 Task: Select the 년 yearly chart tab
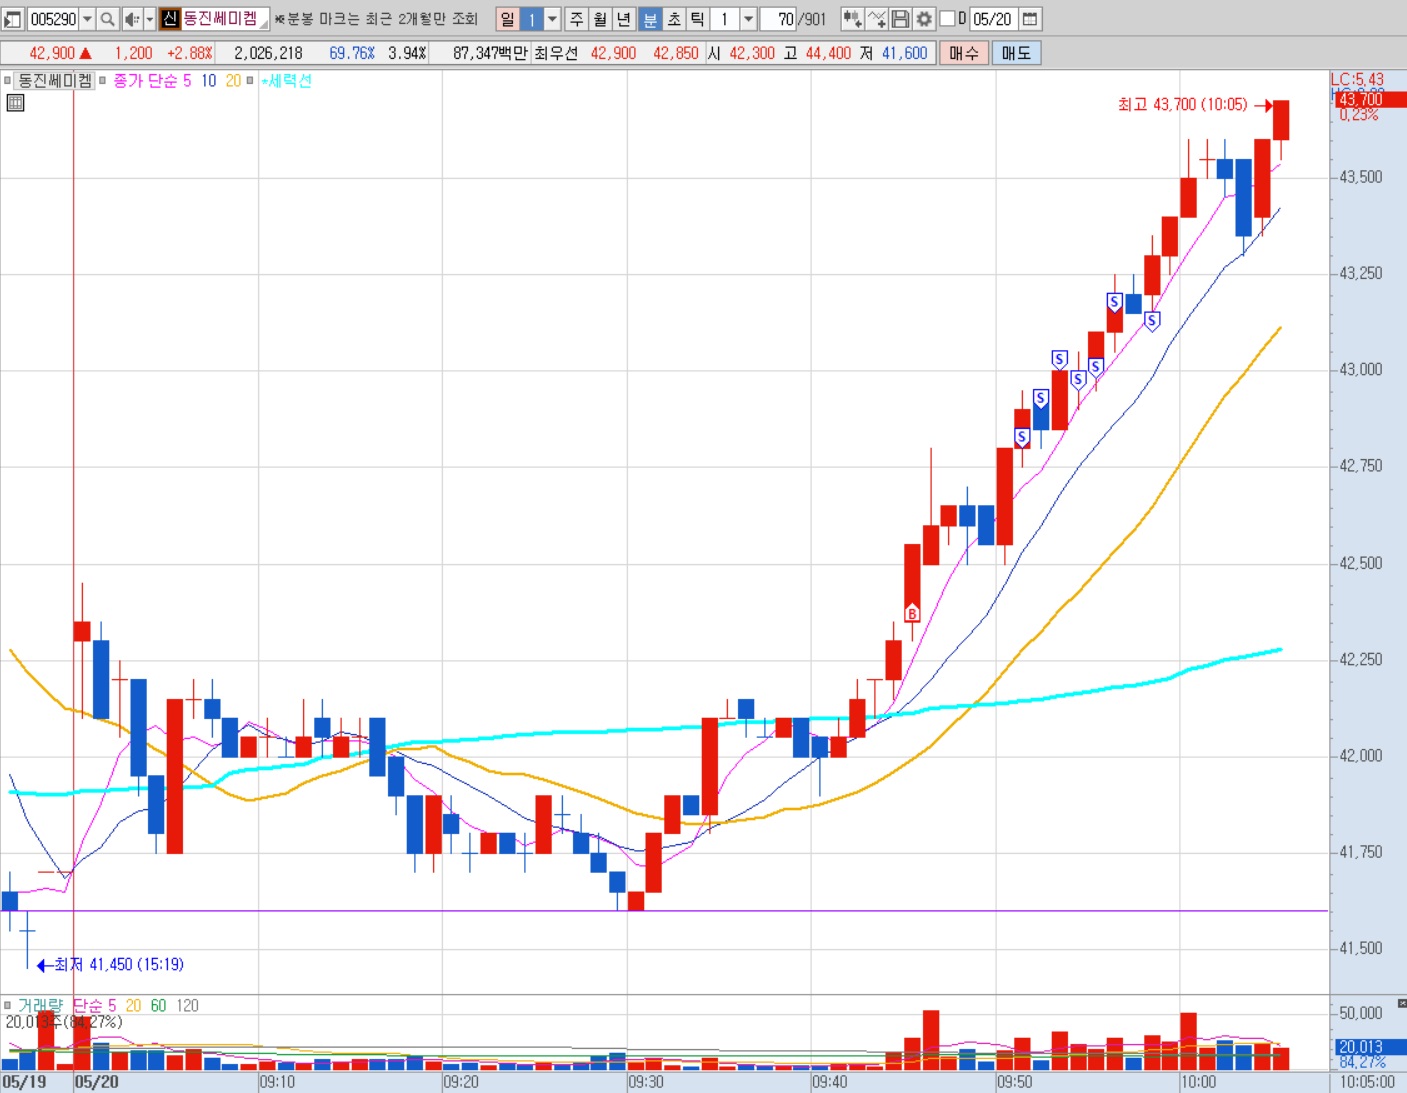coord(624,19)
